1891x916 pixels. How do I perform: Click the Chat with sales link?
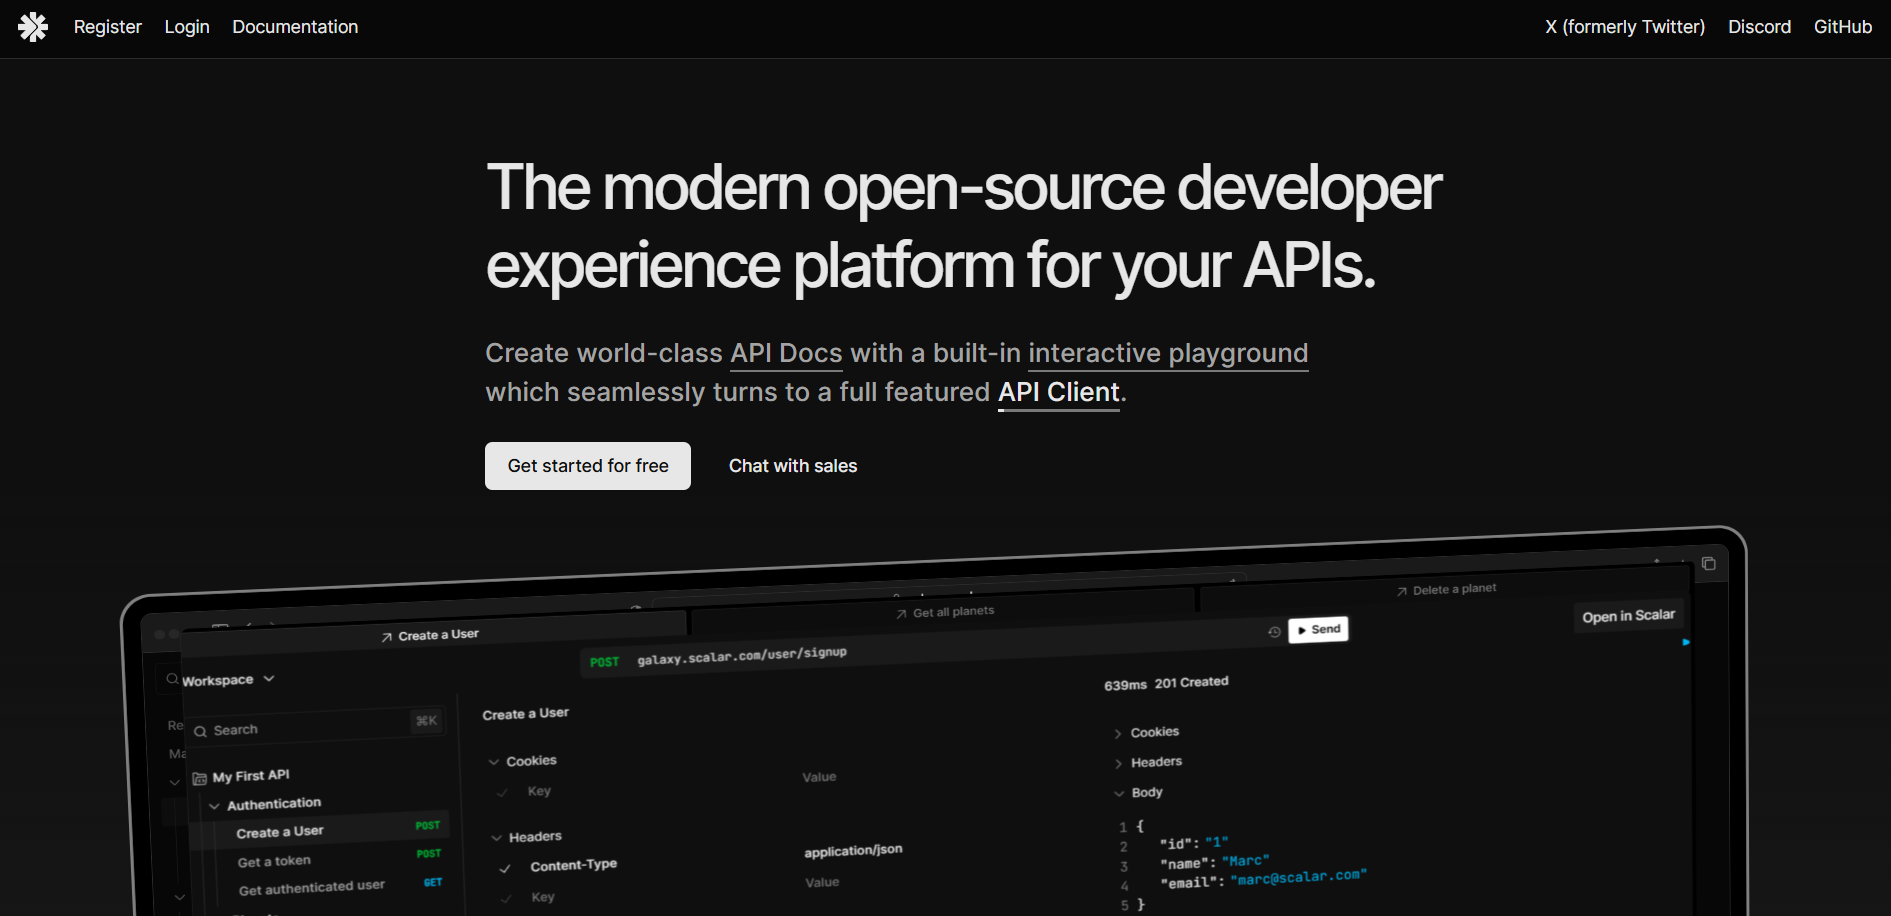(792, 466)
